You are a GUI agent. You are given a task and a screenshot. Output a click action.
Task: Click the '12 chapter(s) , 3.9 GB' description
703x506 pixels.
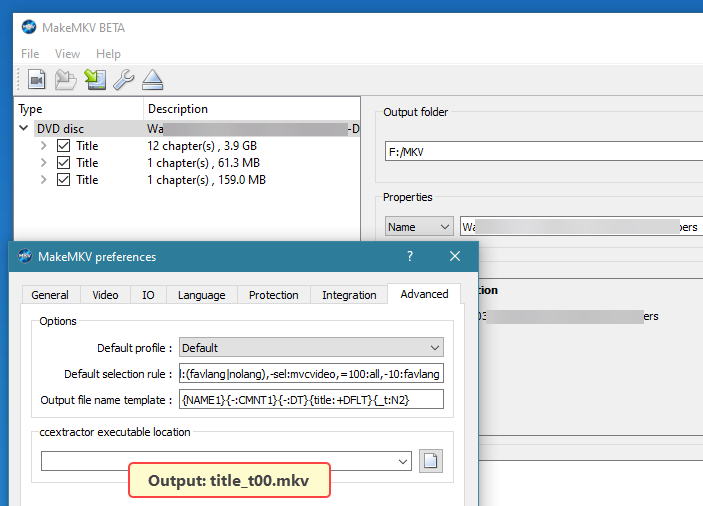(202, 146)
